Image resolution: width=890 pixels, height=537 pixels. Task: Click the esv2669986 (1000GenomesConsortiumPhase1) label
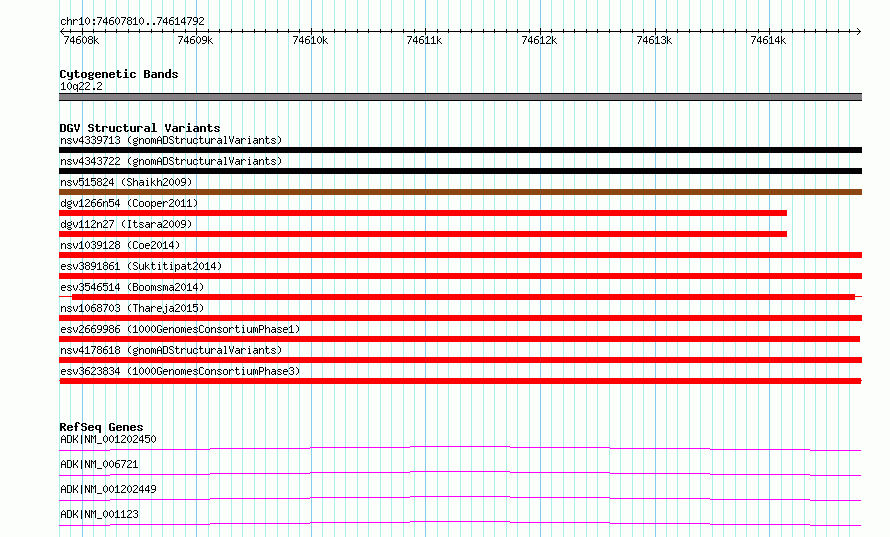(x=180, y=329)
